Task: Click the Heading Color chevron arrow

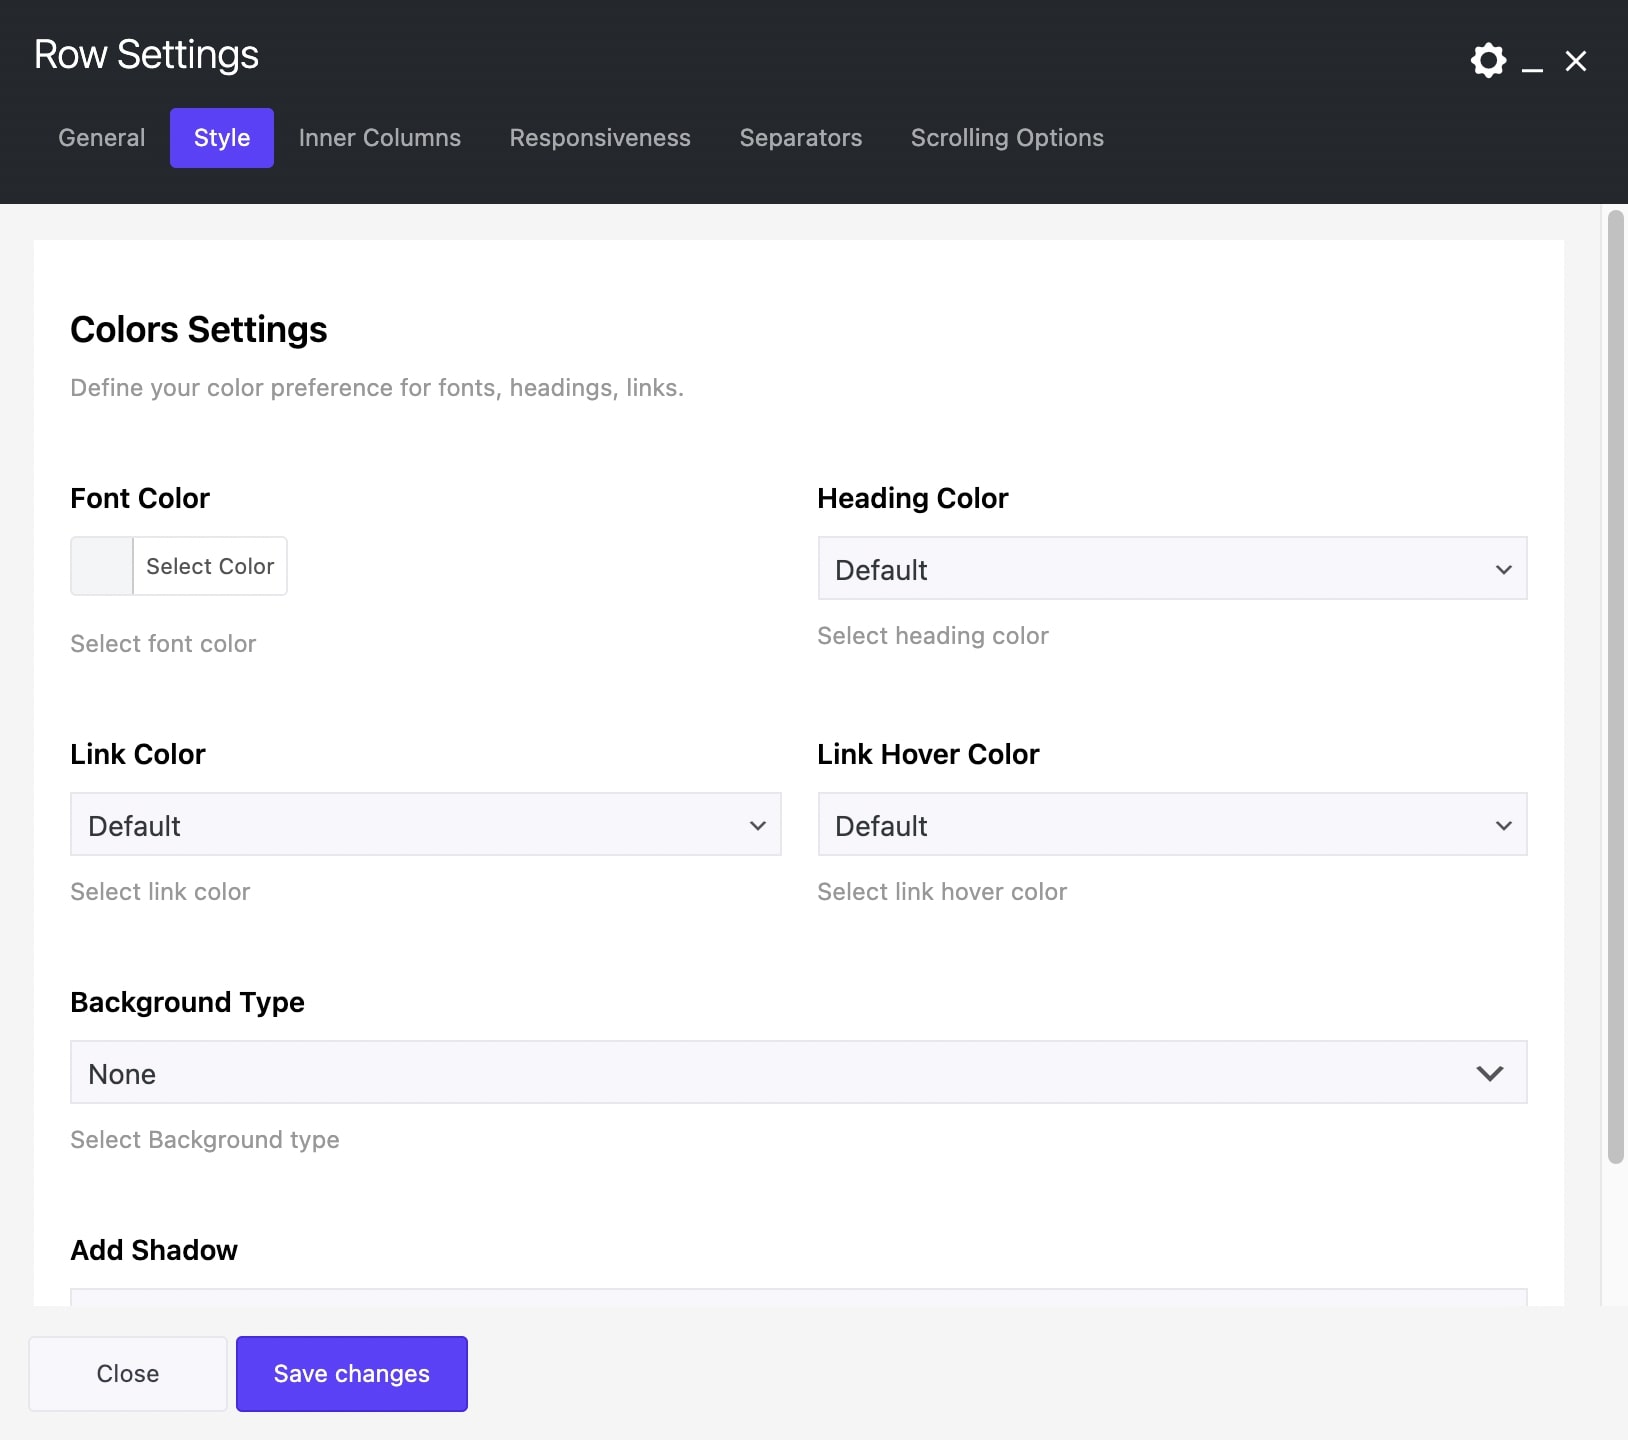Action: (1503, 569)
